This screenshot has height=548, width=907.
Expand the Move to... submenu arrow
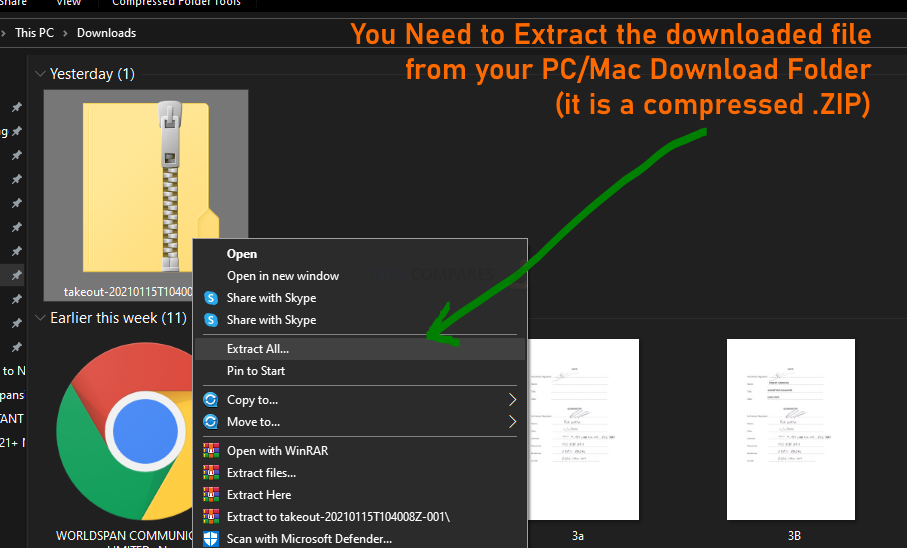coord(512,422)
